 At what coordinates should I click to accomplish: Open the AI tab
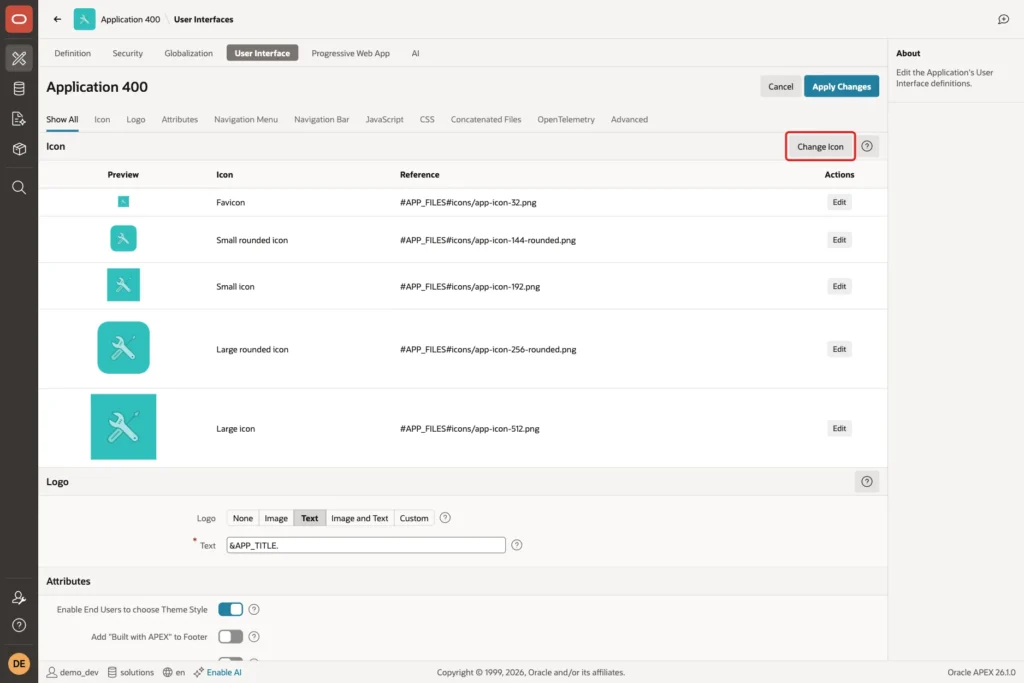[415, 53]
